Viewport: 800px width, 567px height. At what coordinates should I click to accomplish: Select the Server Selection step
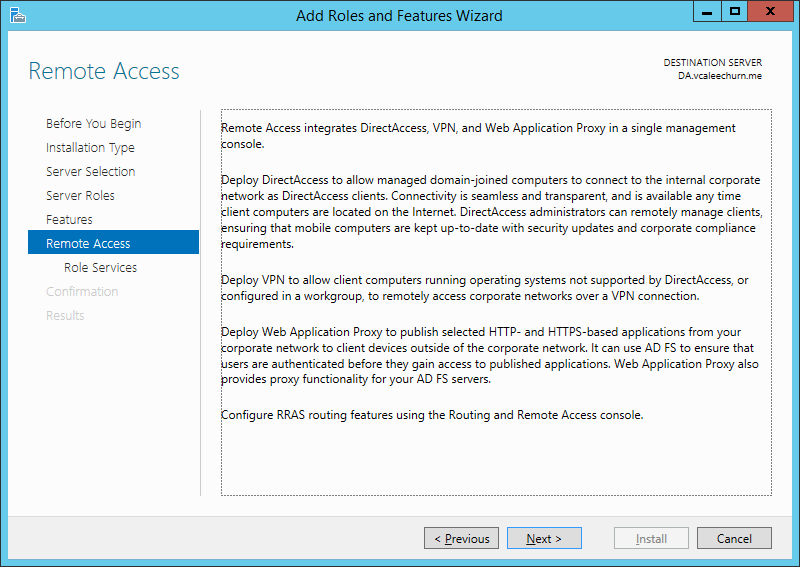(90, 171)
